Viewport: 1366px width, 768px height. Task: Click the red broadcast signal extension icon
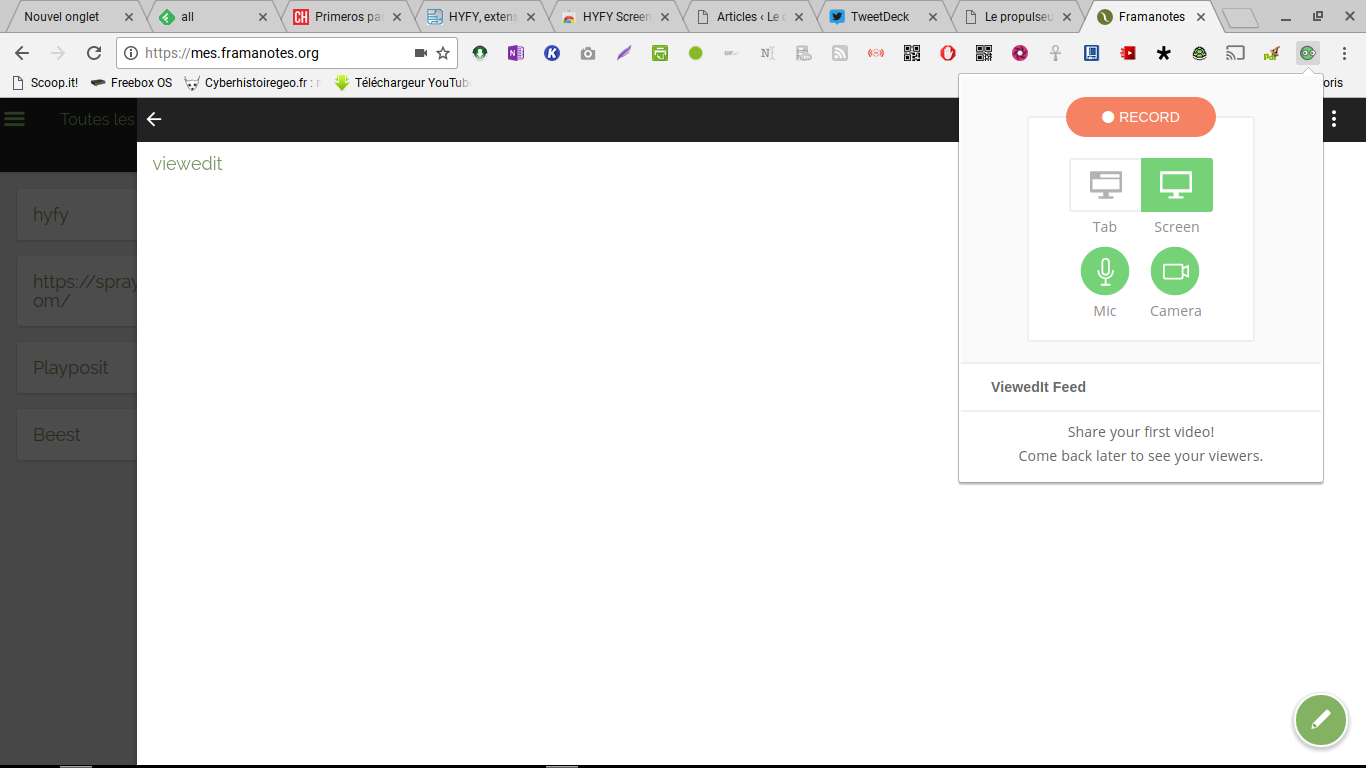pos(876,53)
